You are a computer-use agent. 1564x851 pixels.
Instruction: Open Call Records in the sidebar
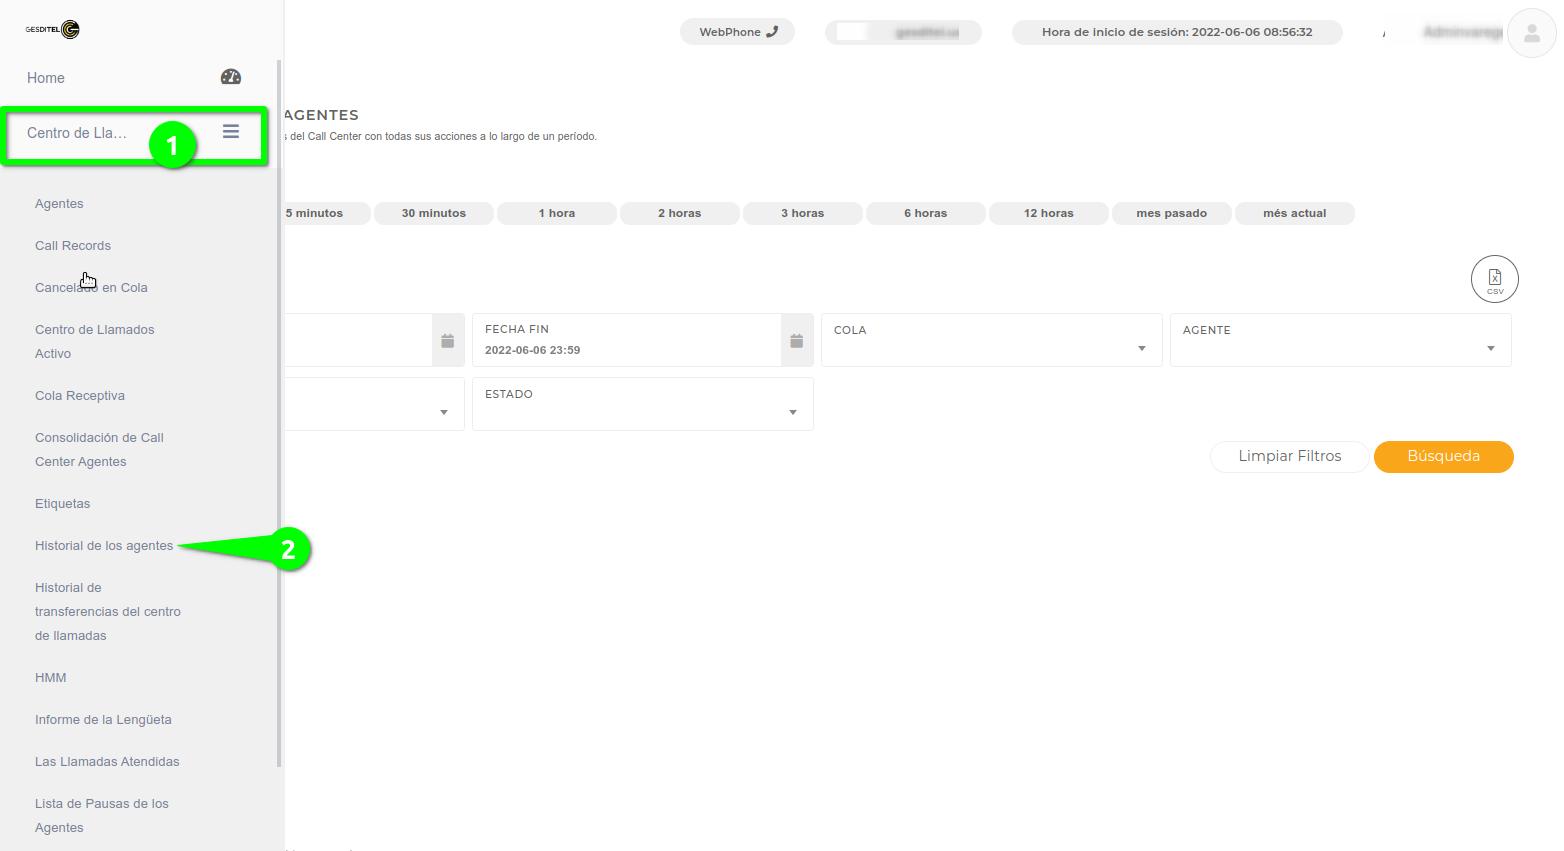[x=73, y=246]
